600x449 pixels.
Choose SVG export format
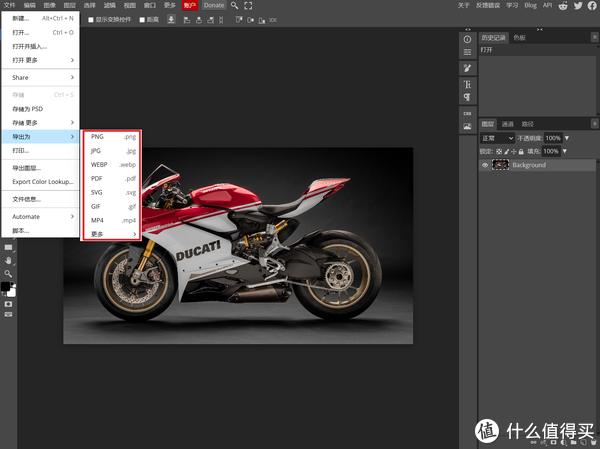point(111,192)
